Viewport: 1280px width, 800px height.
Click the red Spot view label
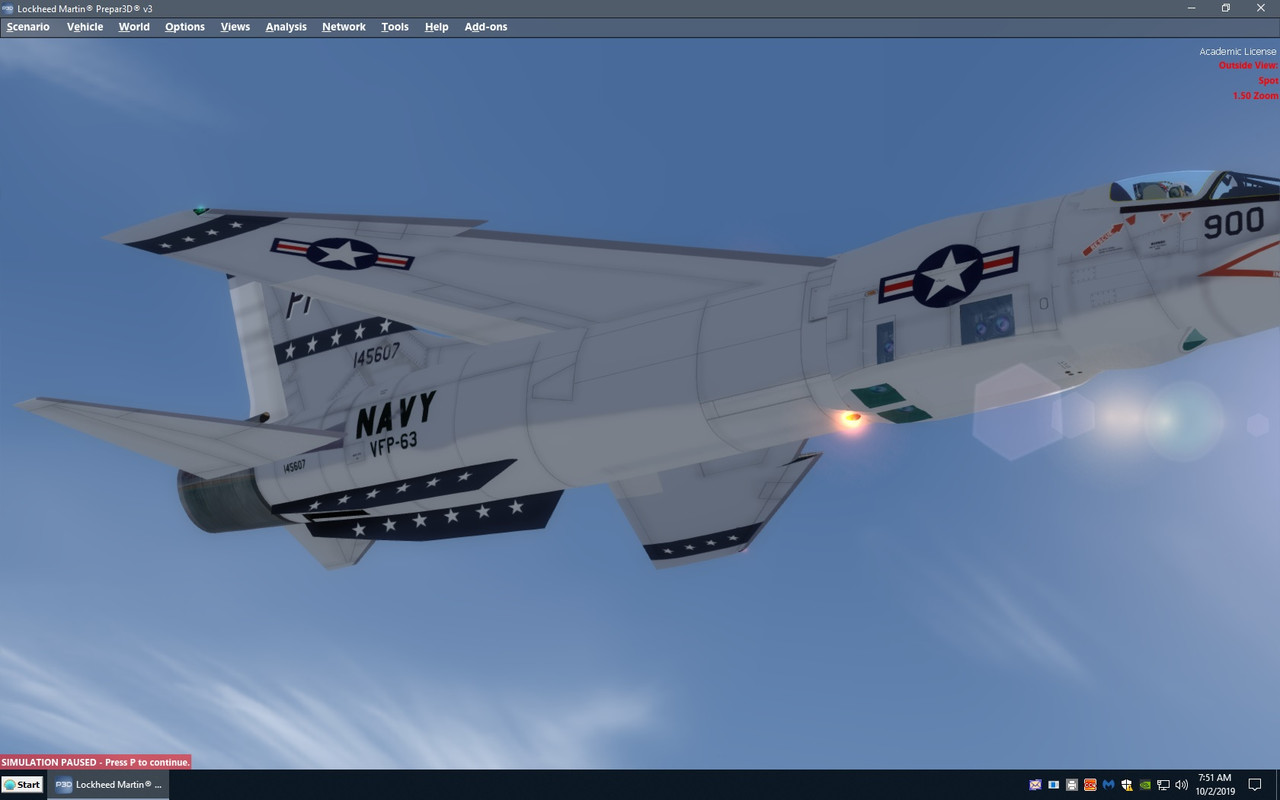[1268, 81]
